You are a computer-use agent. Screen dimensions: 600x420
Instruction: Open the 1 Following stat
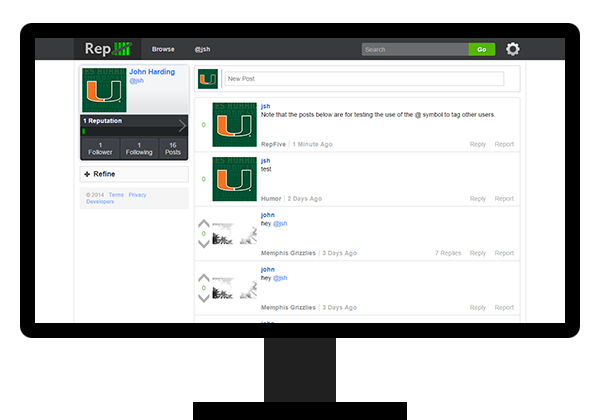139,148
